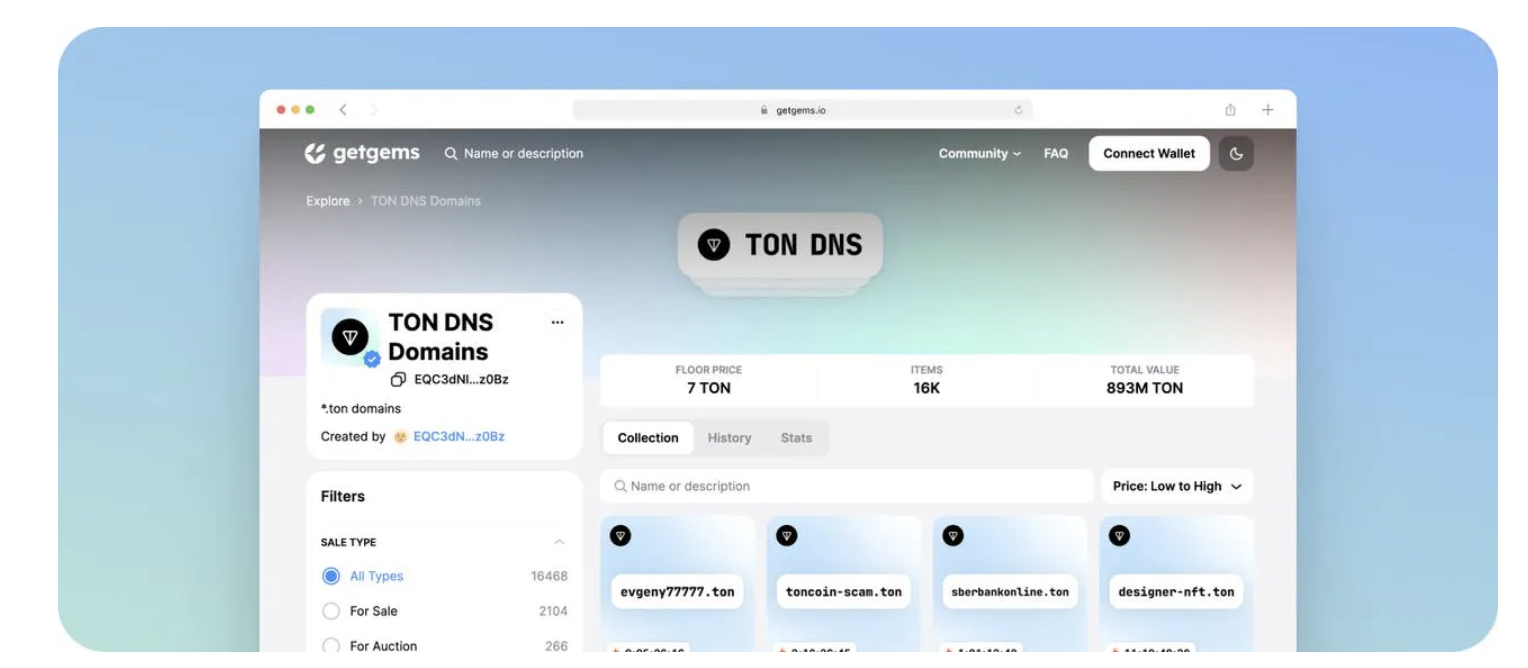Open creator link EQC3dN...z0Bz
This screenshot has width=1528, height=668.
(459, 437)
